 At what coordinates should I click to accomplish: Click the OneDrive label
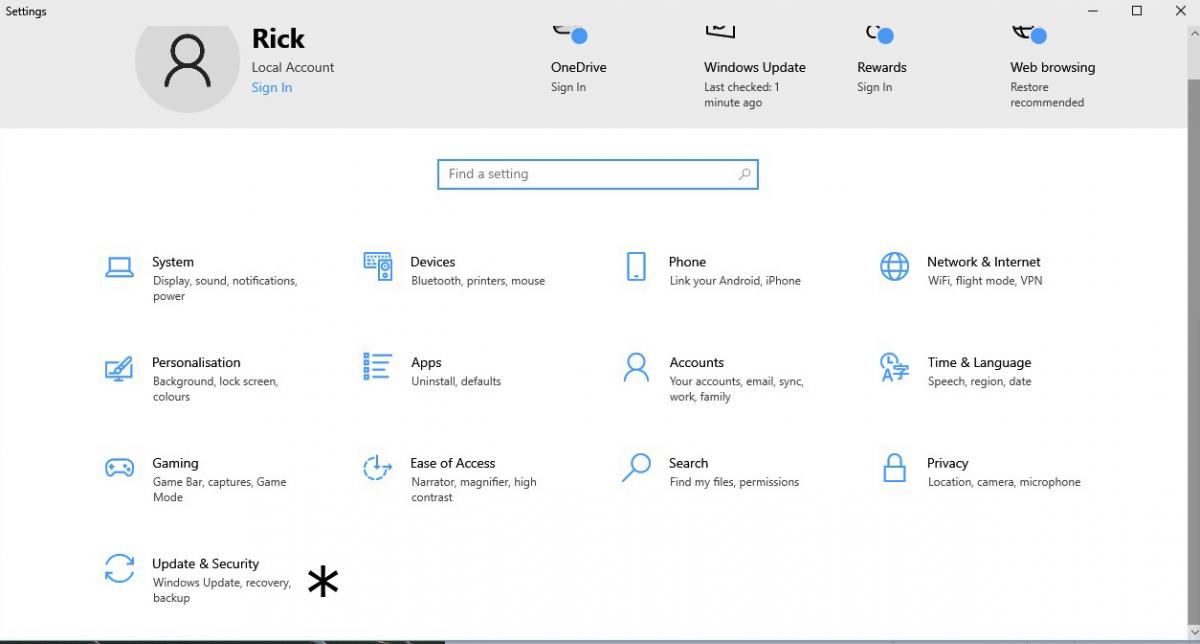[579, 68]
